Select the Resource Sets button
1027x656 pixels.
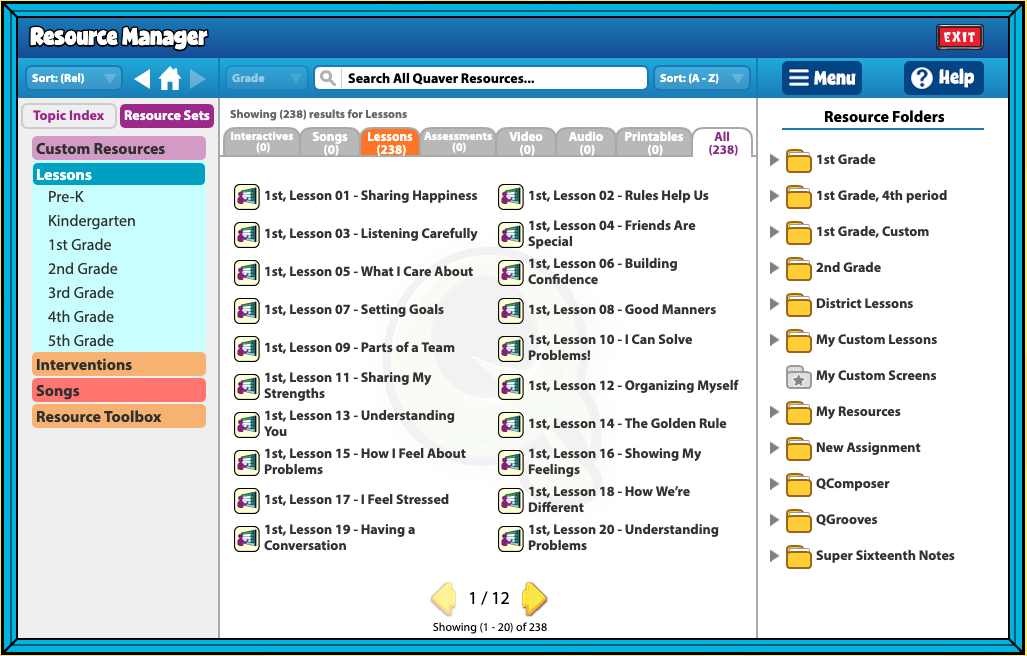click(x=166, y=116)
